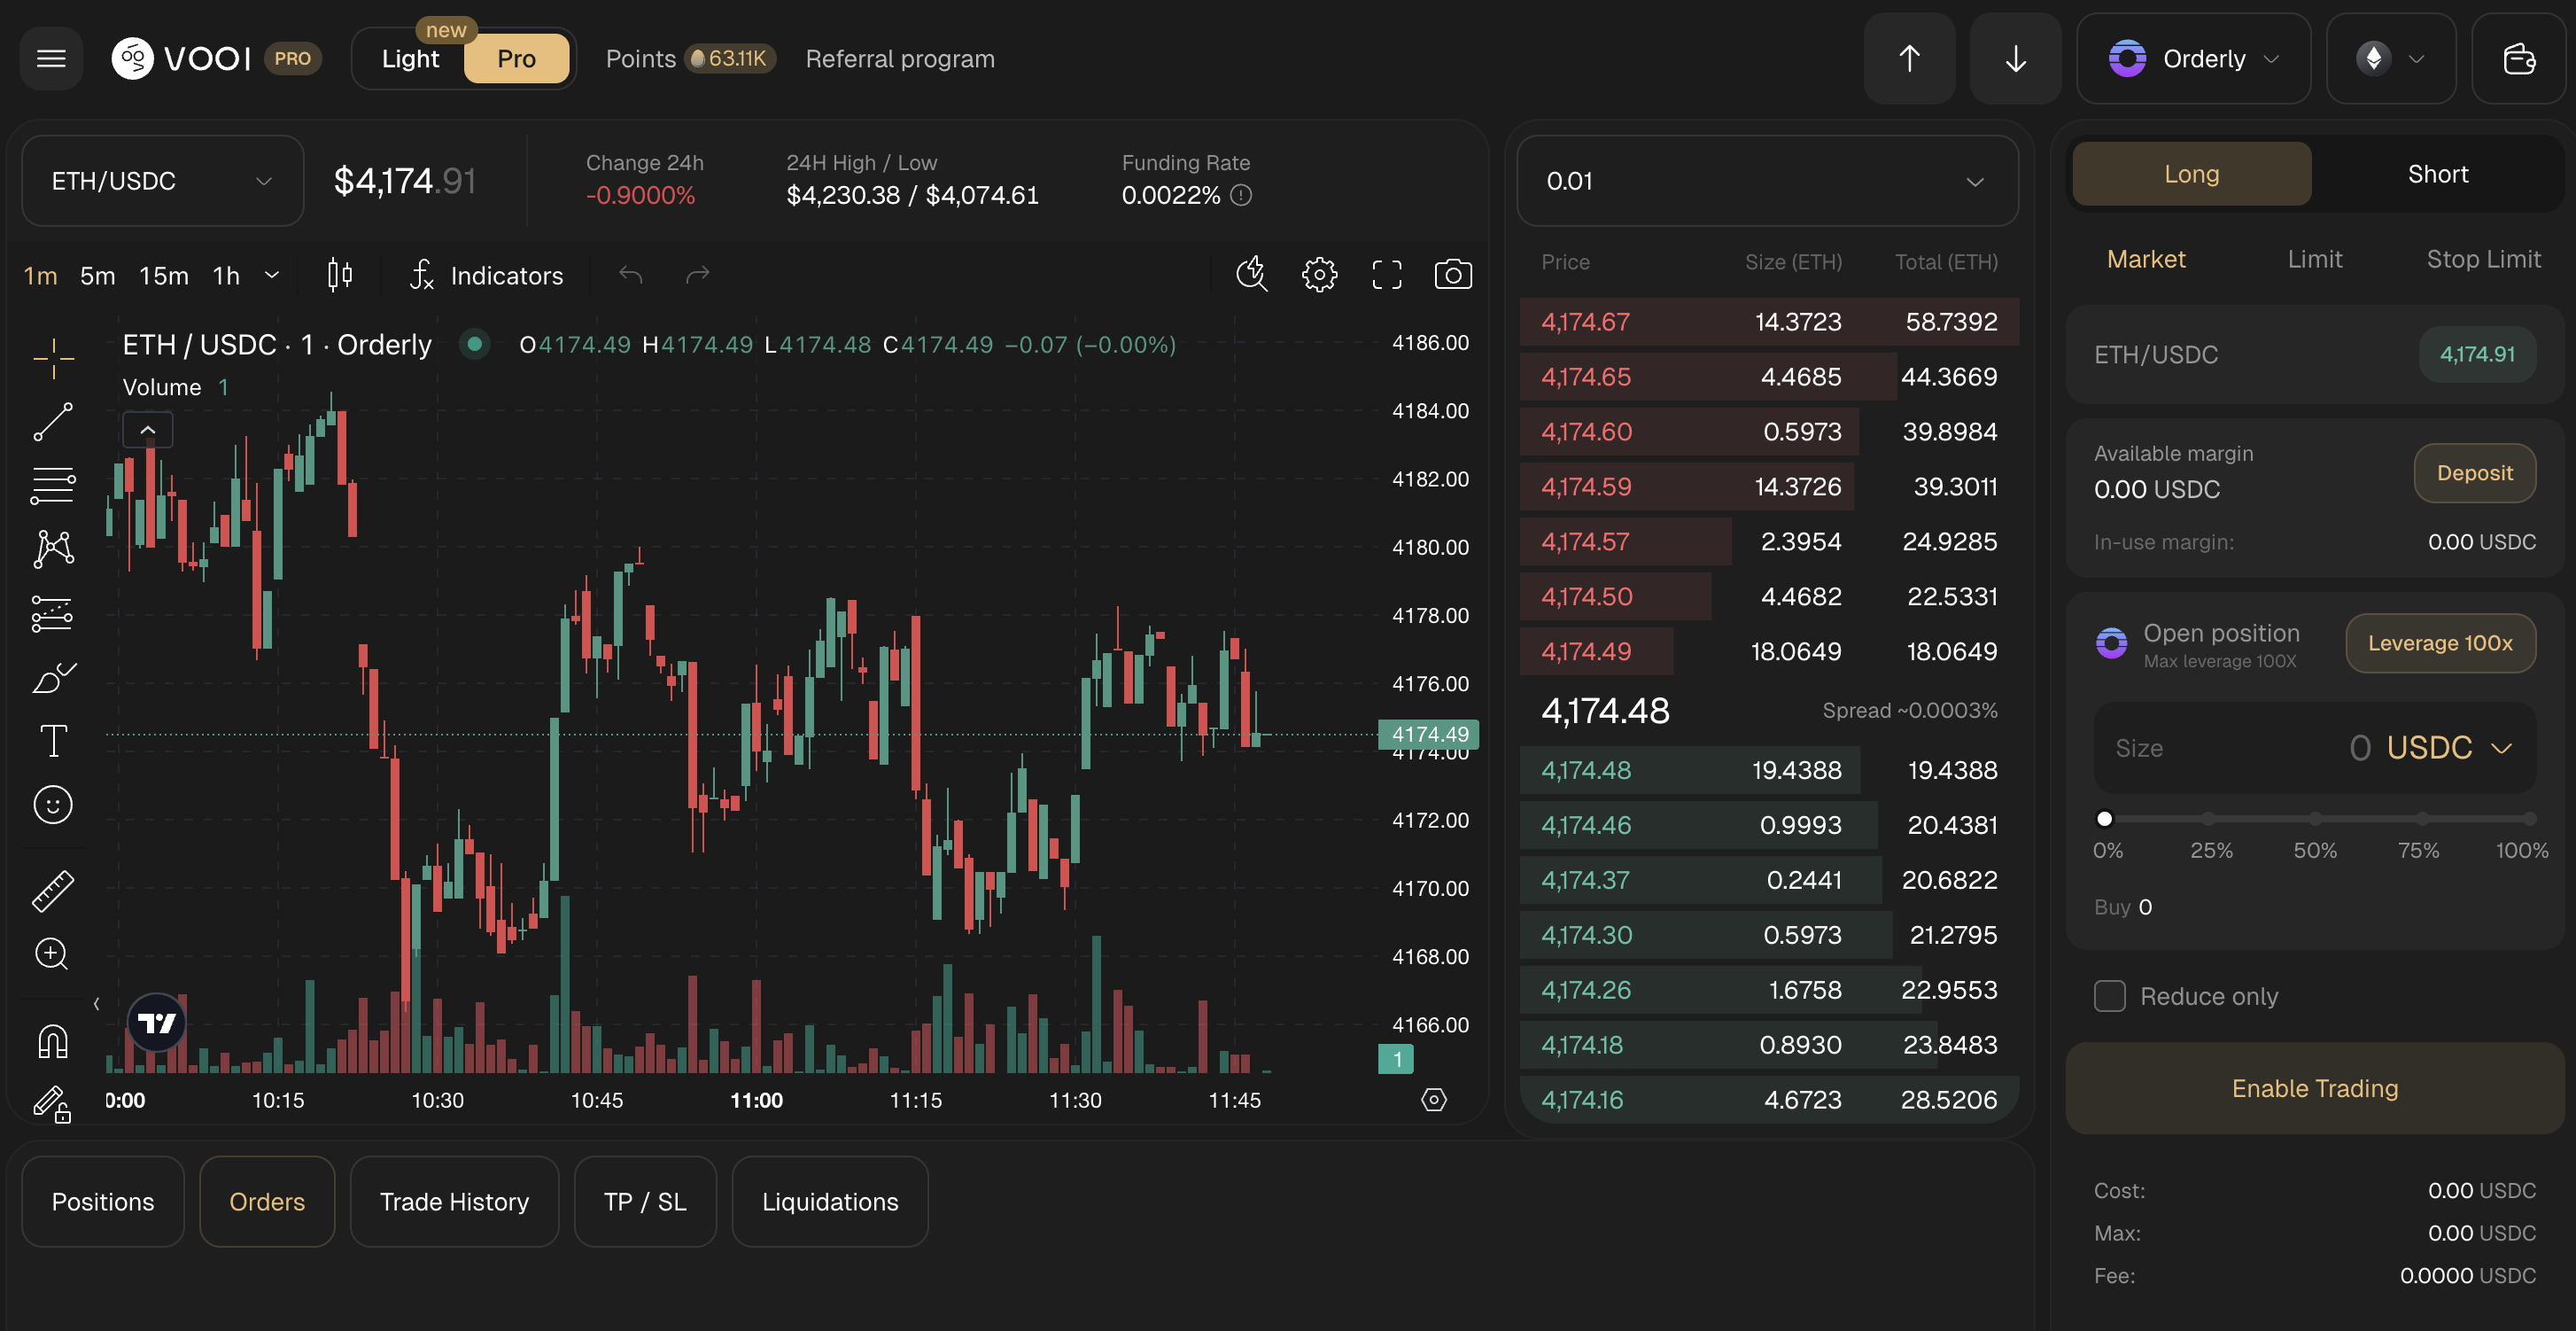
Task: Toggle the magnet mode tool
Action: coord(53,1041)
